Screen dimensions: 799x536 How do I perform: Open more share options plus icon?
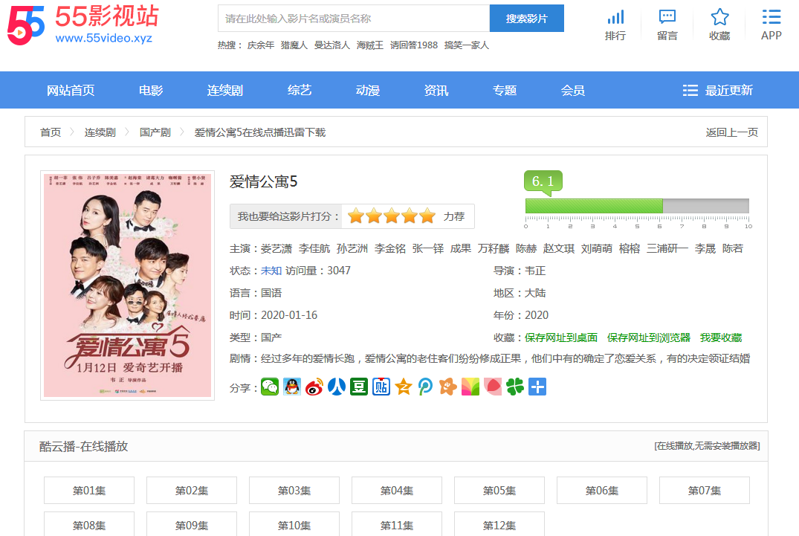538,387
